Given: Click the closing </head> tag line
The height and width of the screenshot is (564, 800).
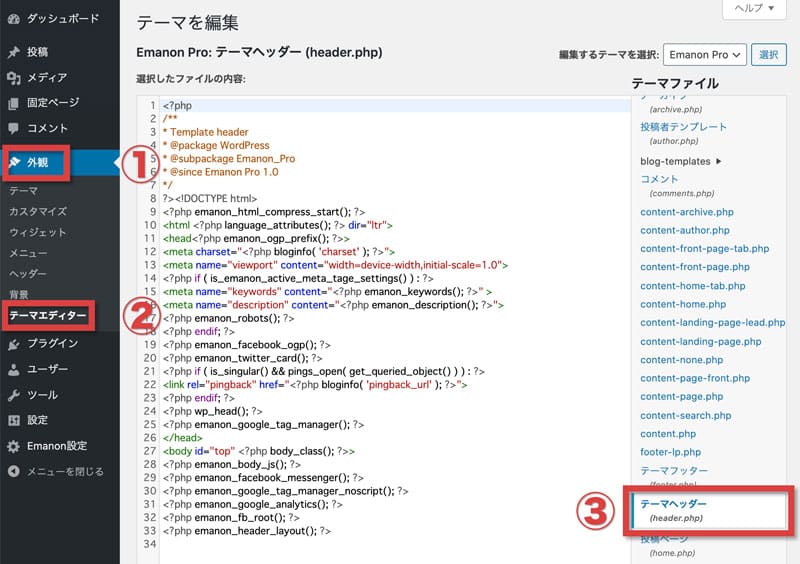Looking at the screenshot, I should [x=182, y=438].
